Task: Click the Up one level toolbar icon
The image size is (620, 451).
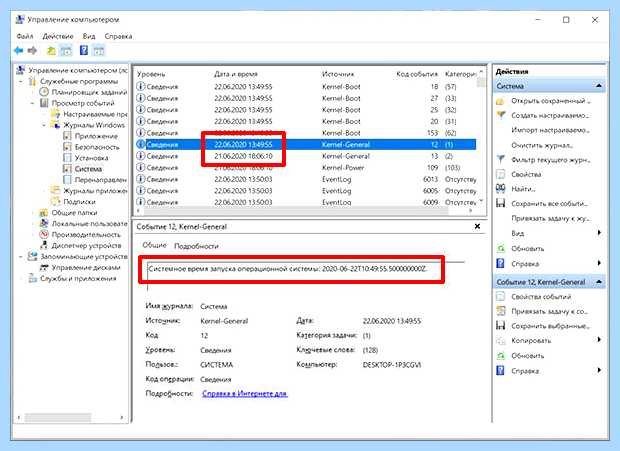Action: click(51, 51)
